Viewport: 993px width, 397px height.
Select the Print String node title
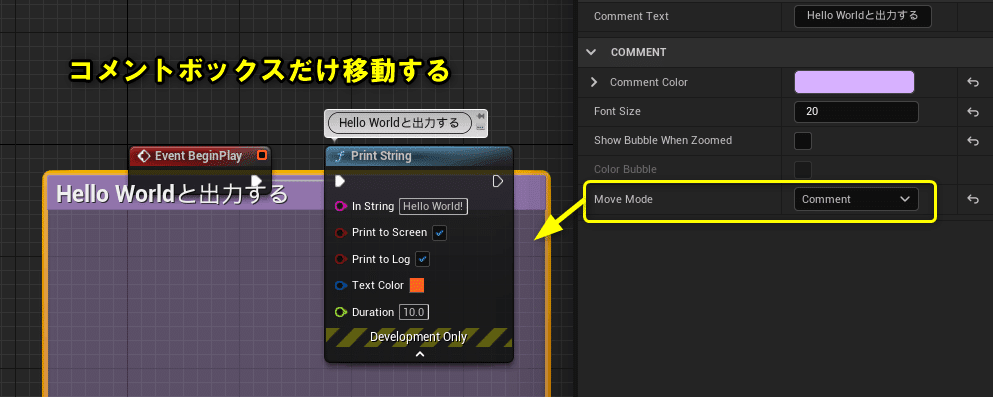pyautogui.click(x=381, y=156)
